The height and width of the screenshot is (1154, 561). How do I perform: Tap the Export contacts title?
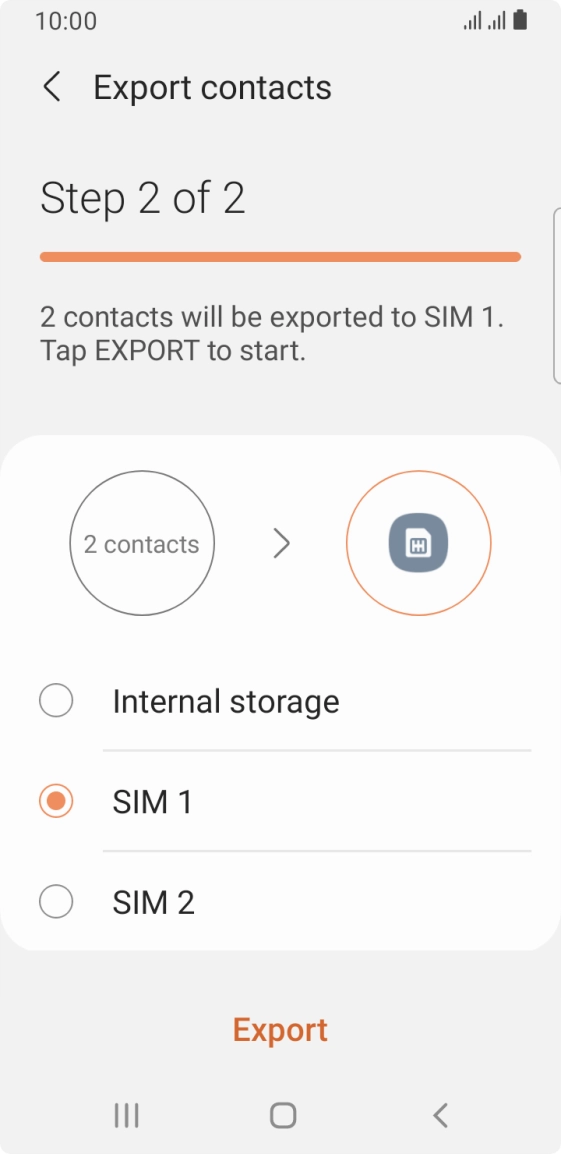[x=212, y=88]
